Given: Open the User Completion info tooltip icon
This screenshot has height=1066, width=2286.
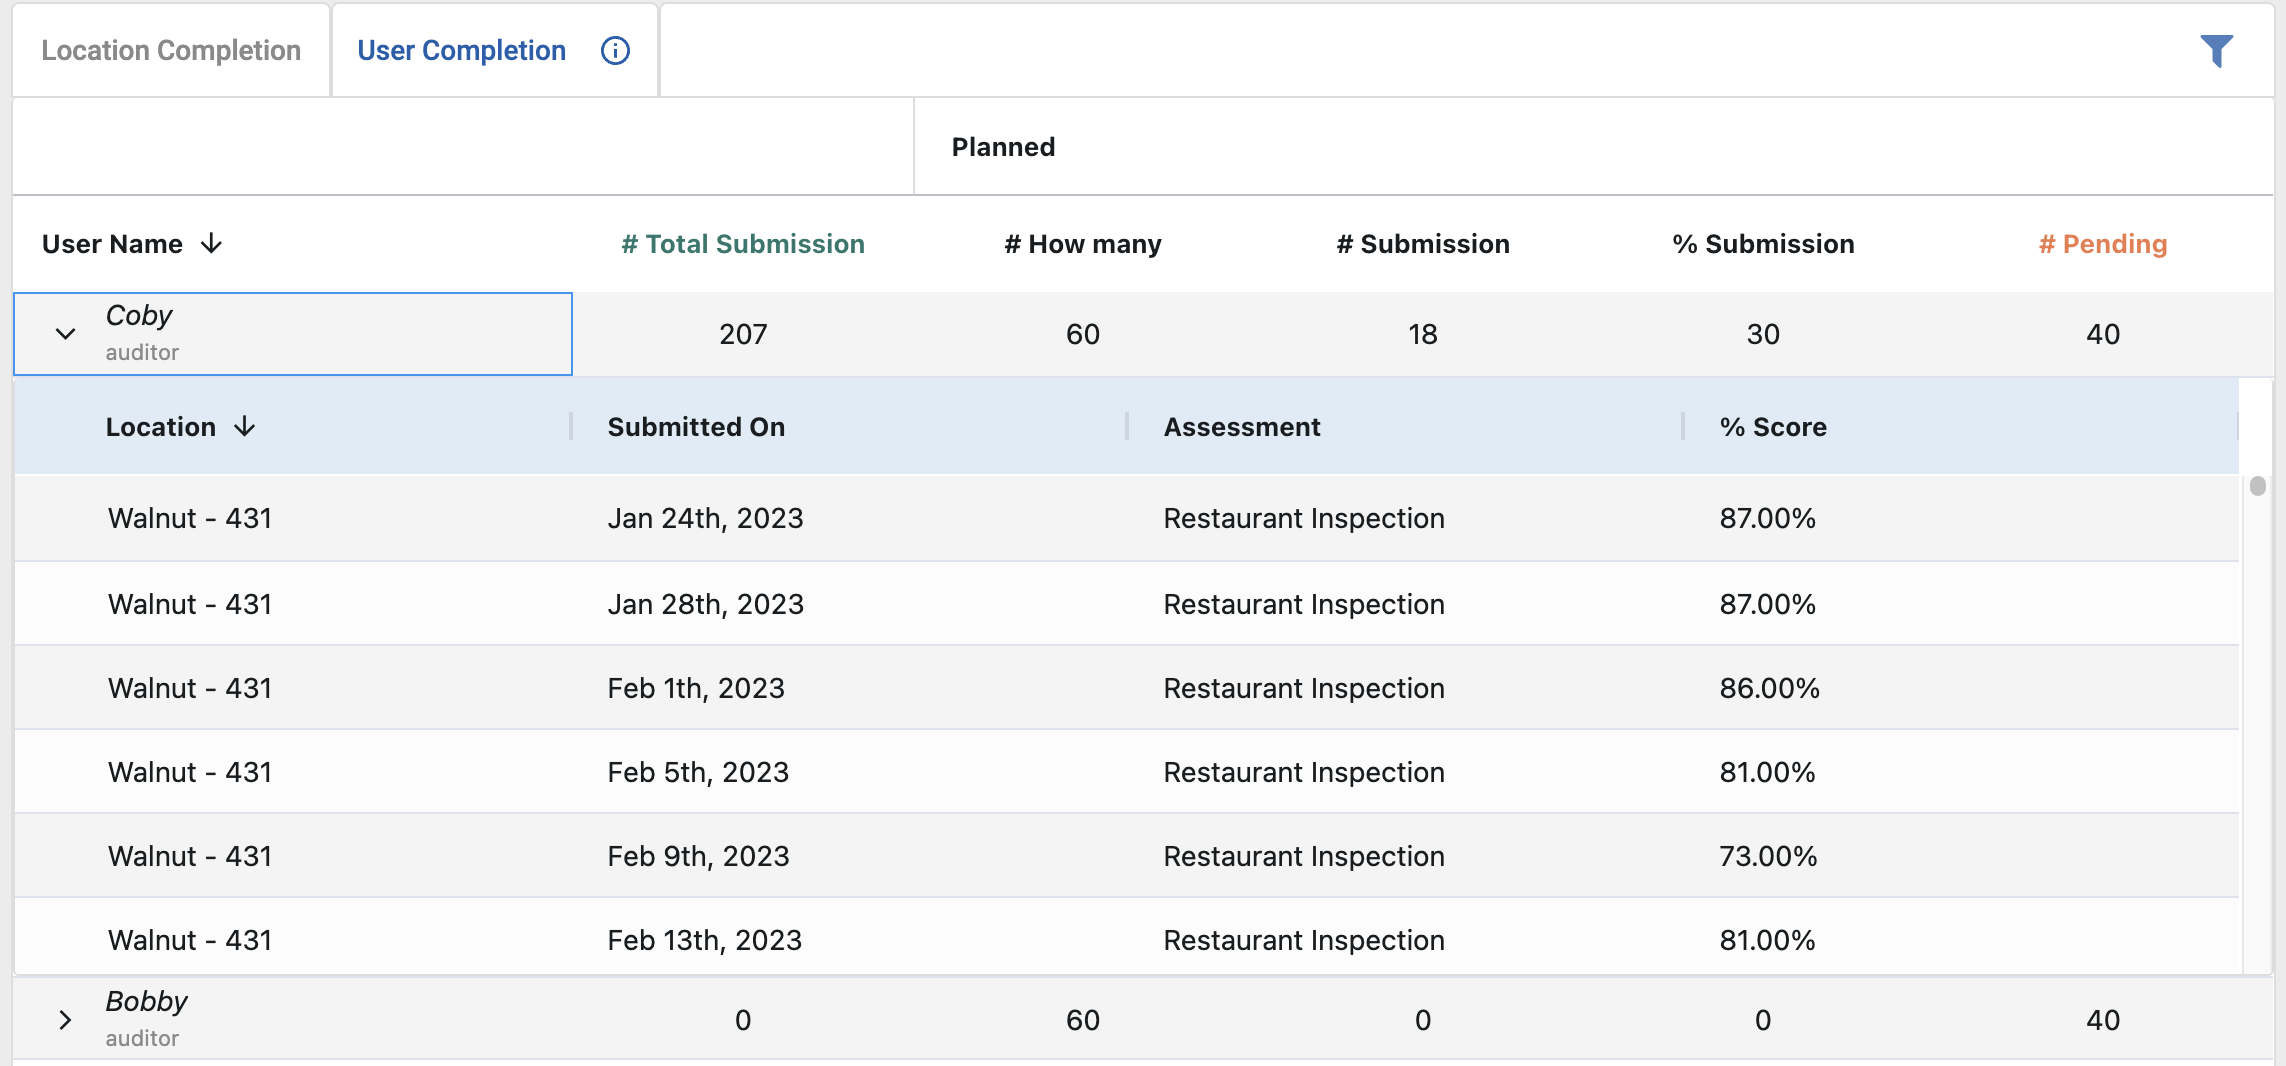Looking at the screenshot, I should pos(615,50).
